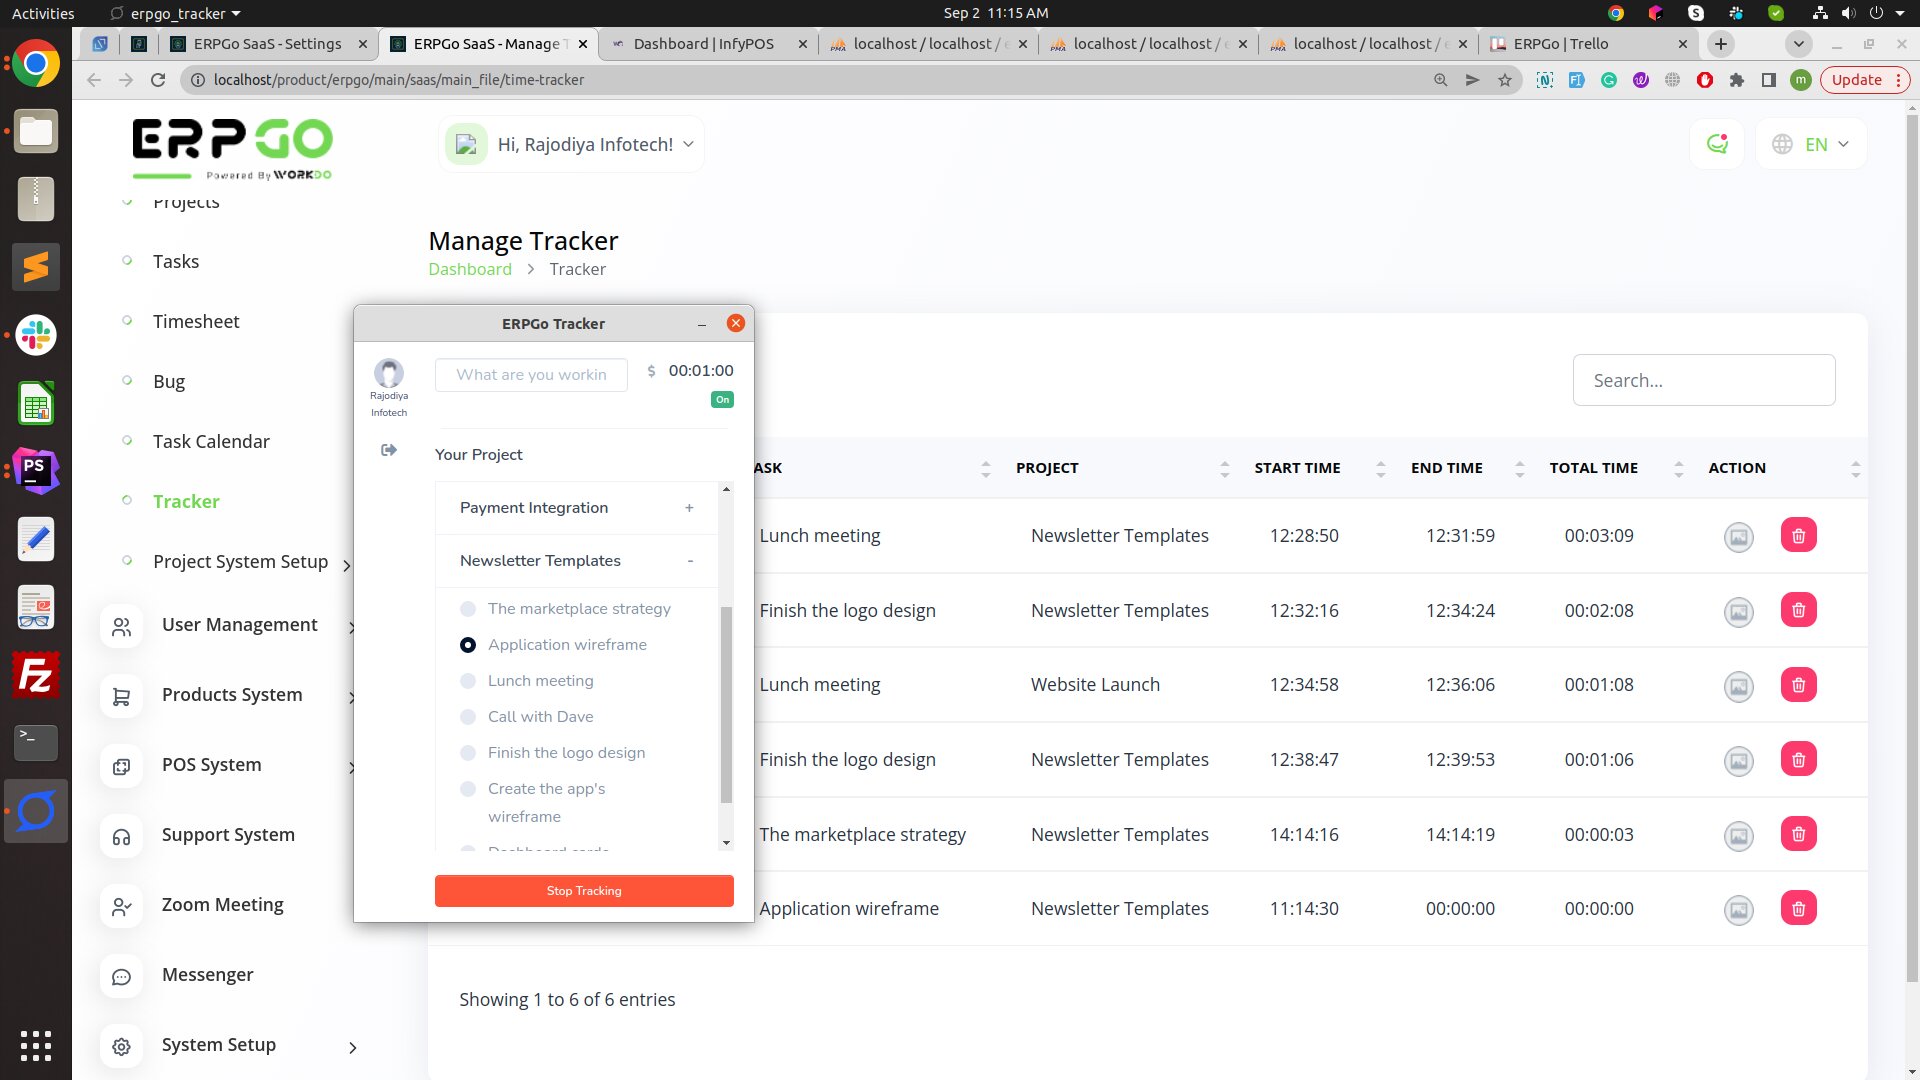
Task: Open Timesheet in the sidebar menu
Action: click(196, 322)
